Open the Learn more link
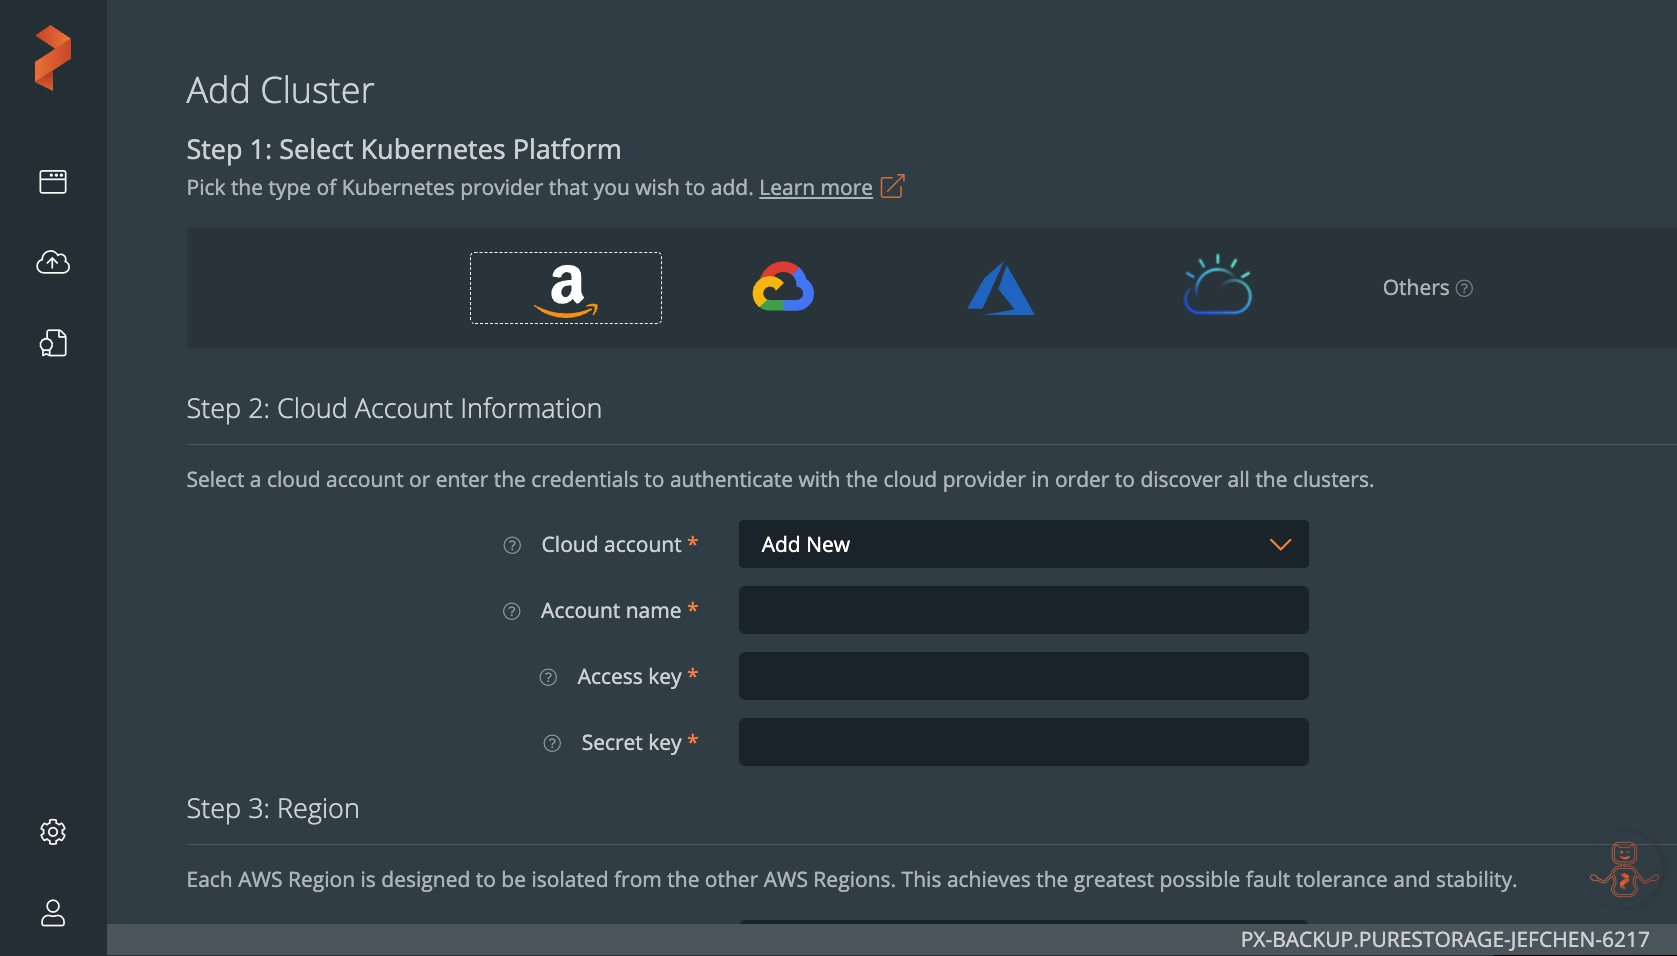The height and width of the screenshot is (956, 1677). (815, 187)
